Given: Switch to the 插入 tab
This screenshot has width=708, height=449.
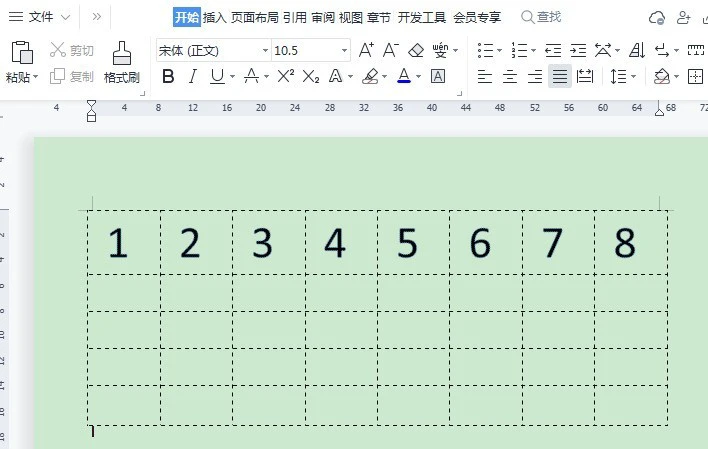Looking at the screenshot, I should (x=214, y=18).
